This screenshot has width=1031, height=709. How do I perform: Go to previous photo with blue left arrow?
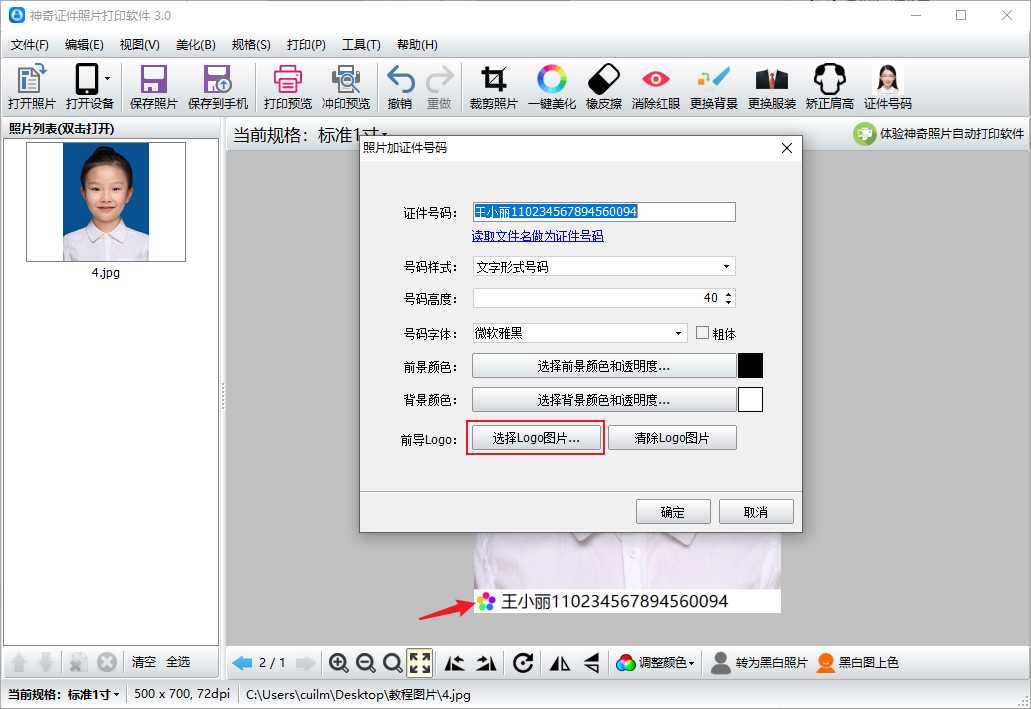[242, 663]
